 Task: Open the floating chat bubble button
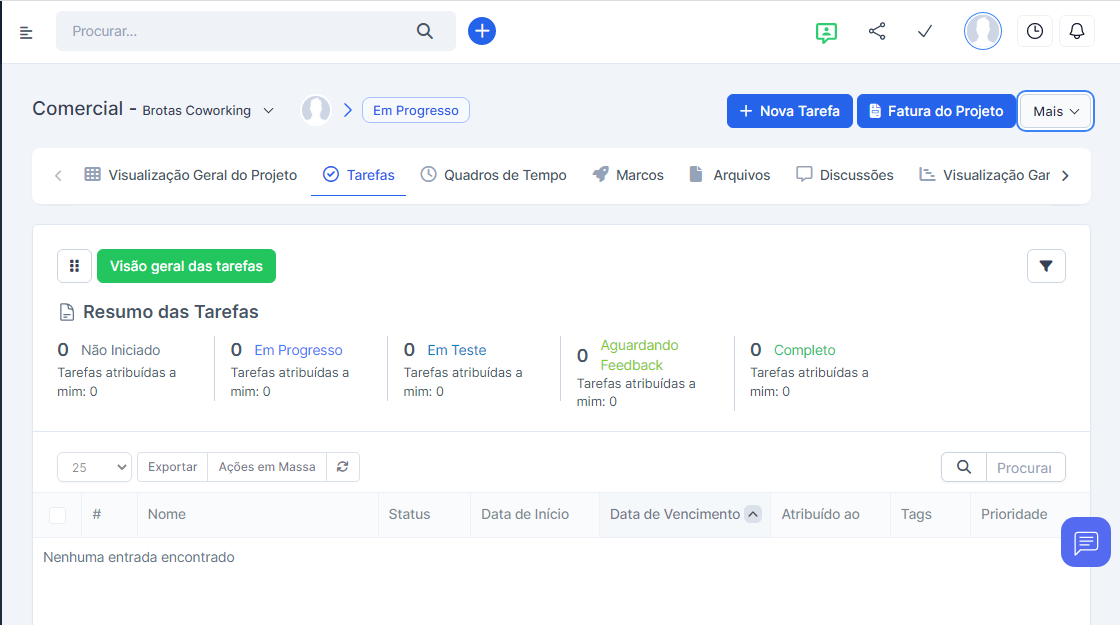click(x=1086, y=542)
